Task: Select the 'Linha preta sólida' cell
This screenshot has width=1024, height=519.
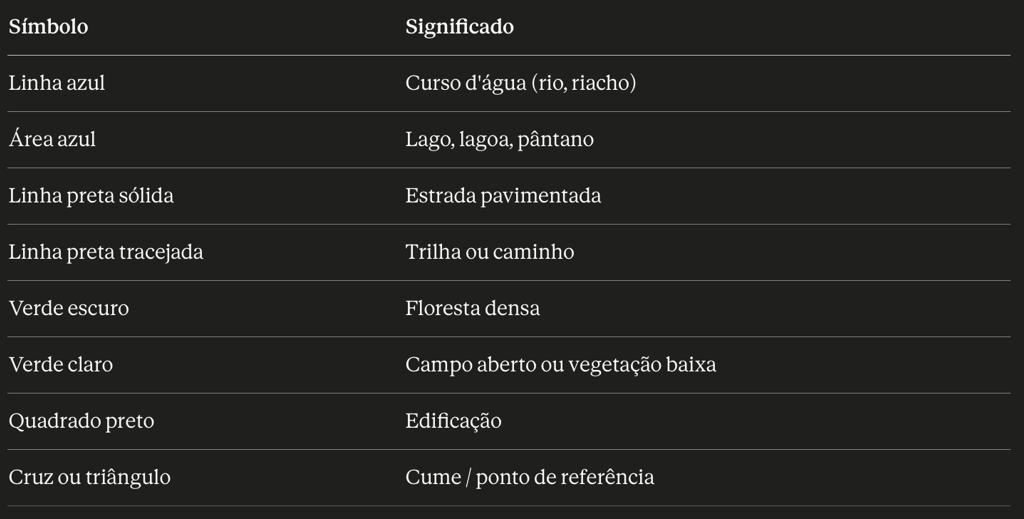Action: (x=91, y=195)
